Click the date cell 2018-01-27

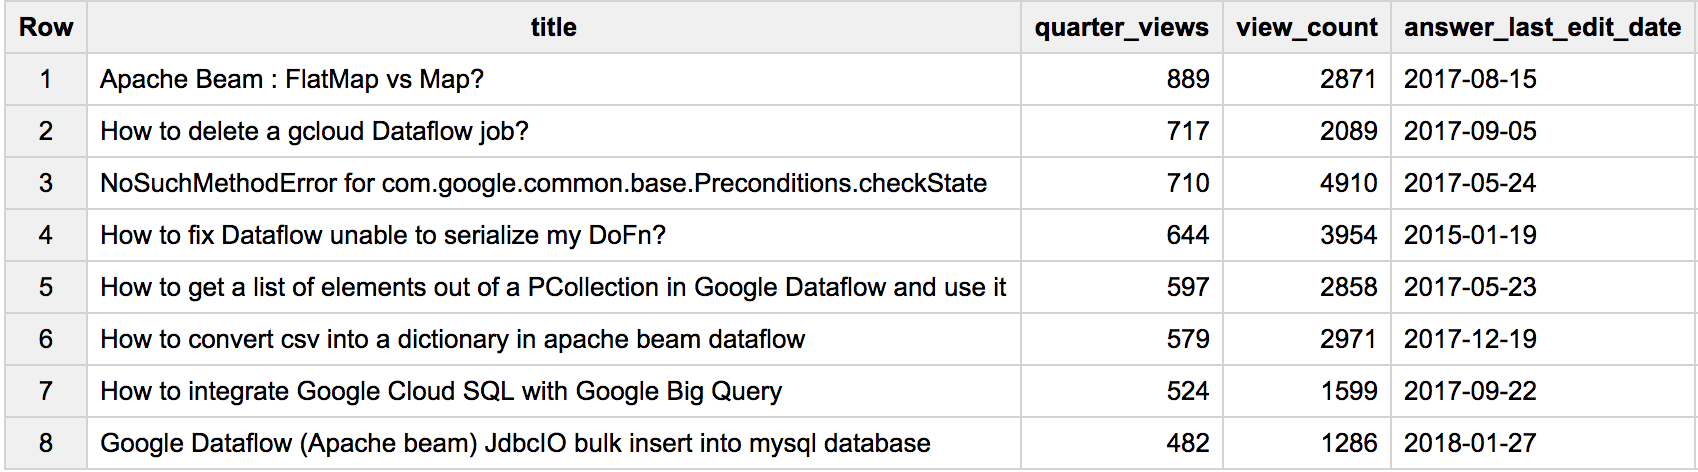point(1470,443)
